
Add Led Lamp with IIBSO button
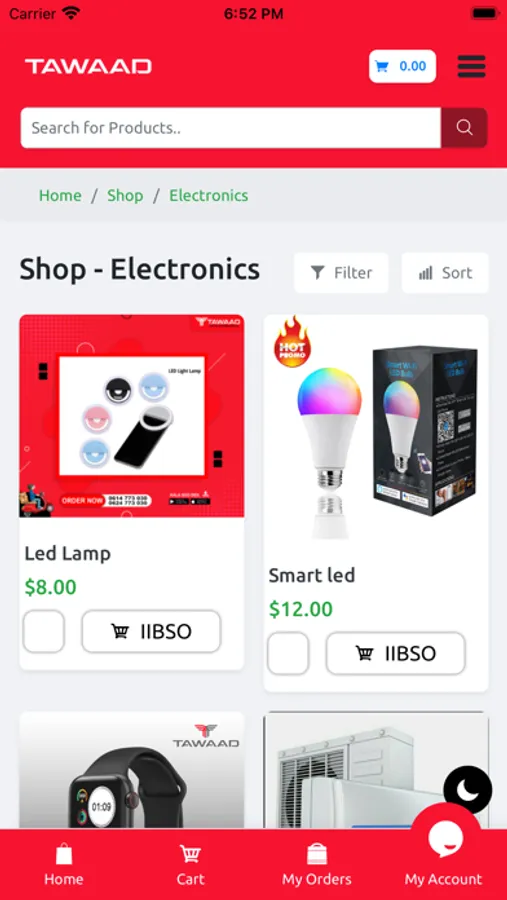(151, 631)
